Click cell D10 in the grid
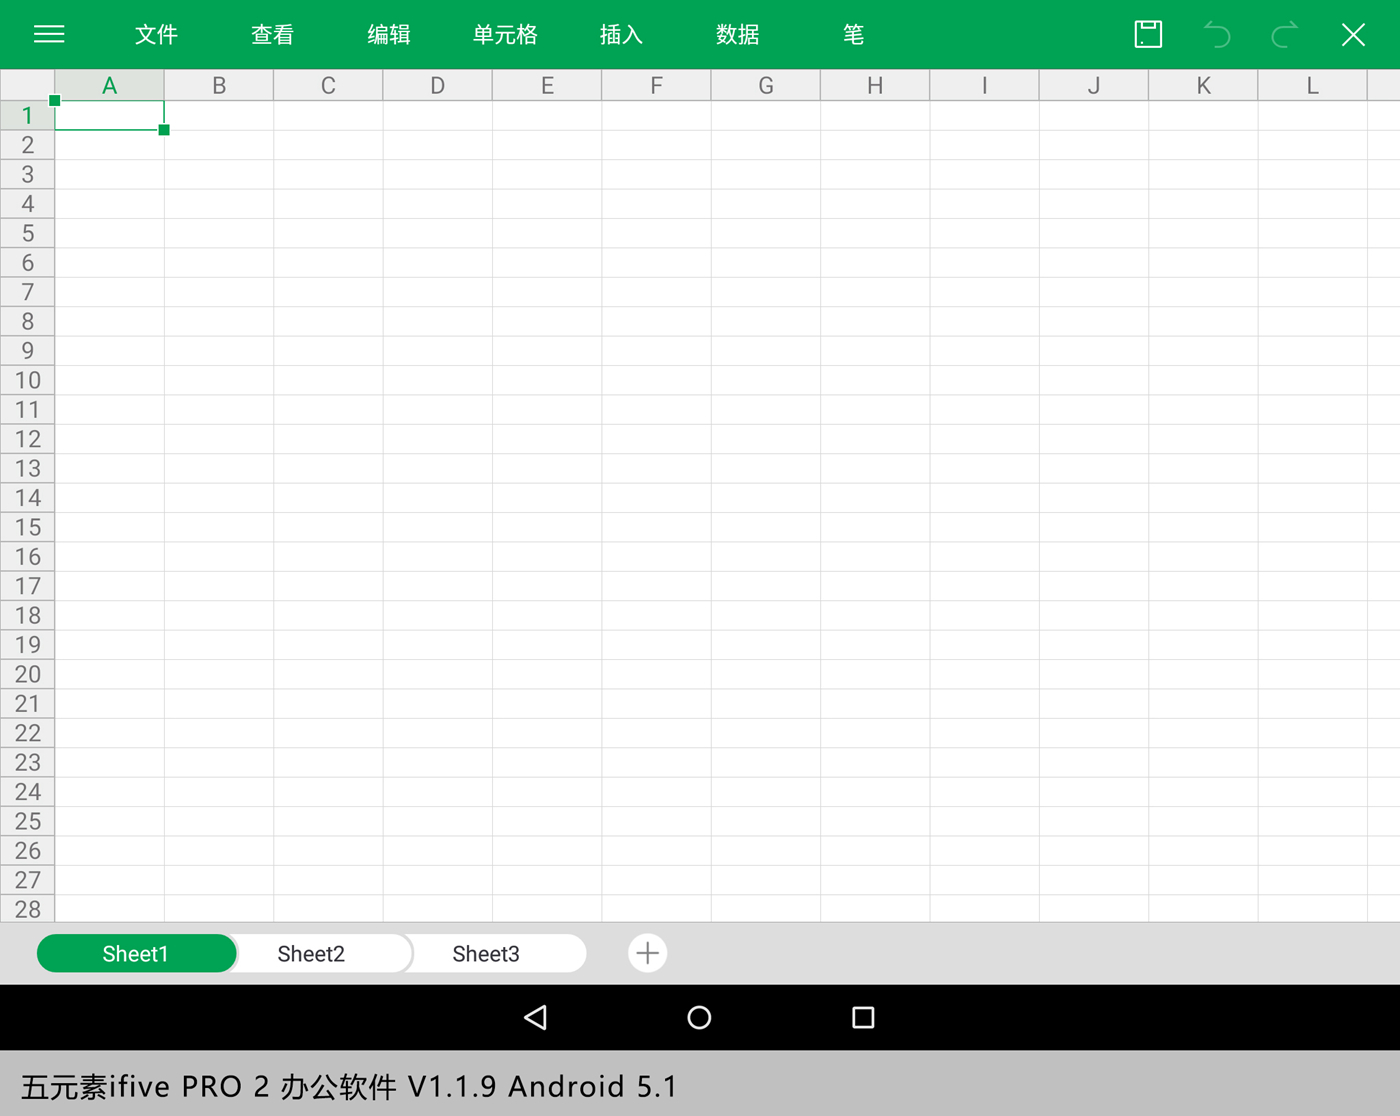The image size is (1400, 1116). pyautogui.click(x=437, y=380)
